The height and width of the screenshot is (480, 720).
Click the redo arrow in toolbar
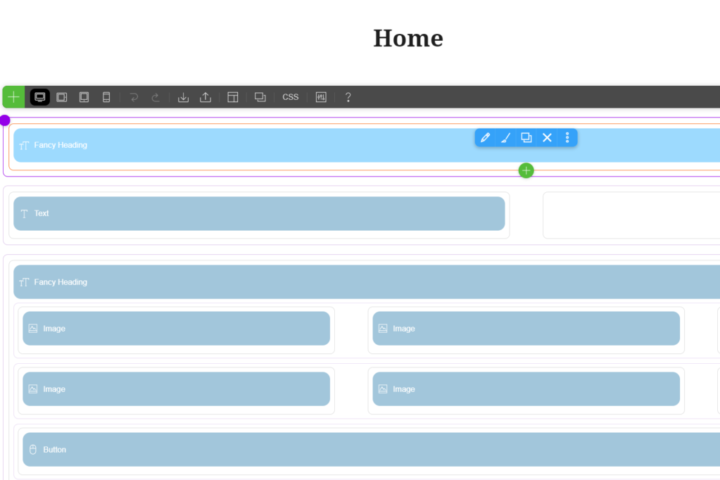156,97
